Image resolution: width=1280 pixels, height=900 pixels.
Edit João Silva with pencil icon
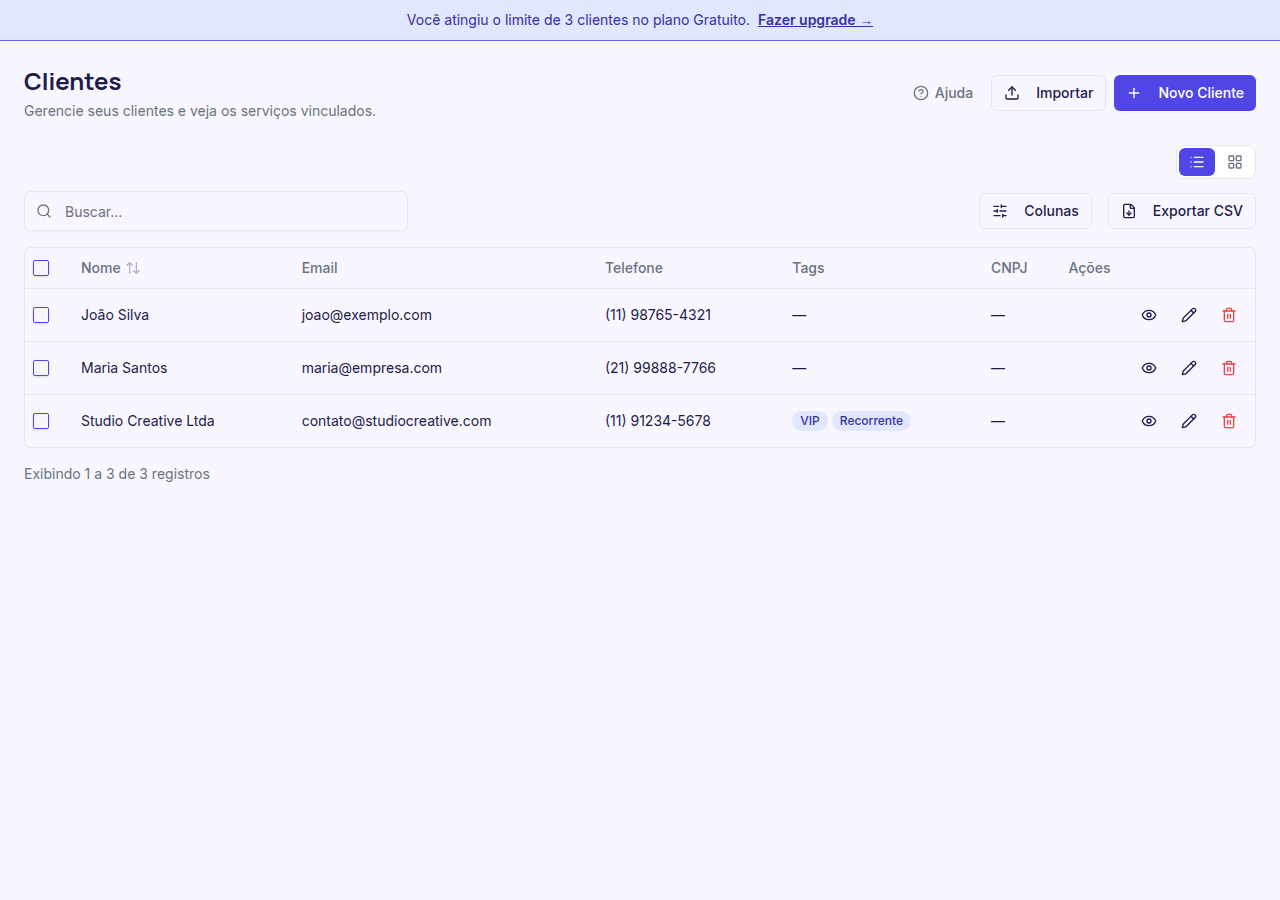tap(1189, 315)
